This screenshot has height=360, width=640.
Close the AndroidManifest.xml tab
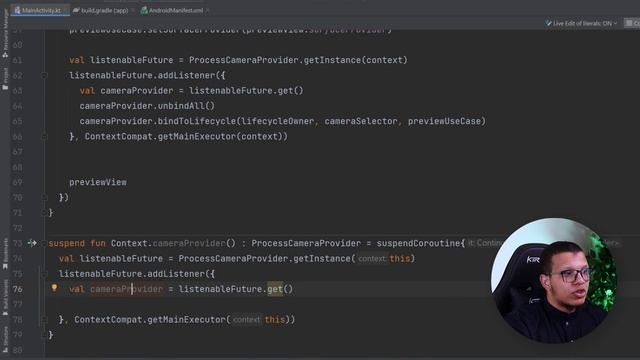207,10
